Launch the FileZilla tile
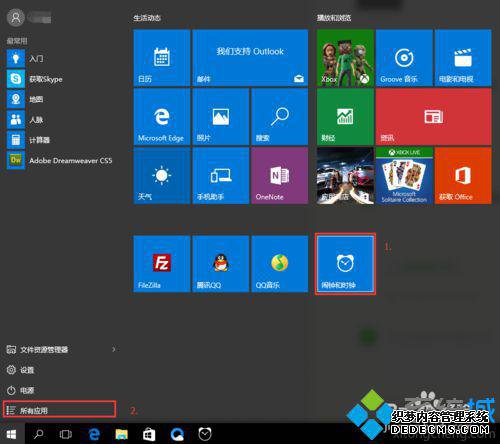The height and width of the screenshot is (444, 500). (x=162, y=264)
